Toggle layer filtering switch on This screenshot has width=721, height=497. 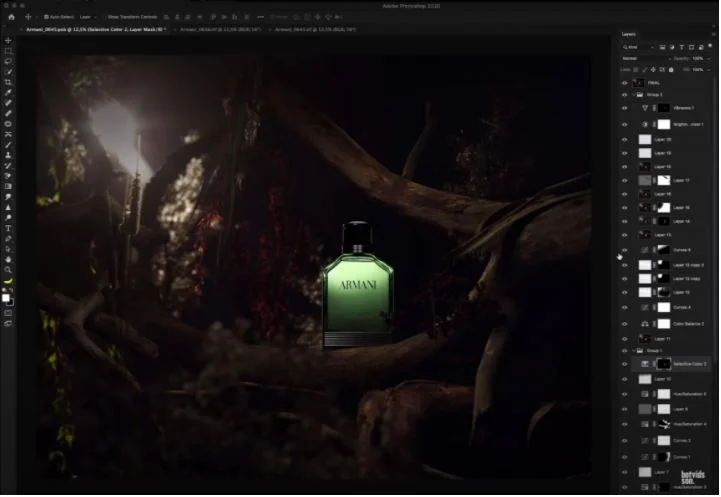[710, 46]
